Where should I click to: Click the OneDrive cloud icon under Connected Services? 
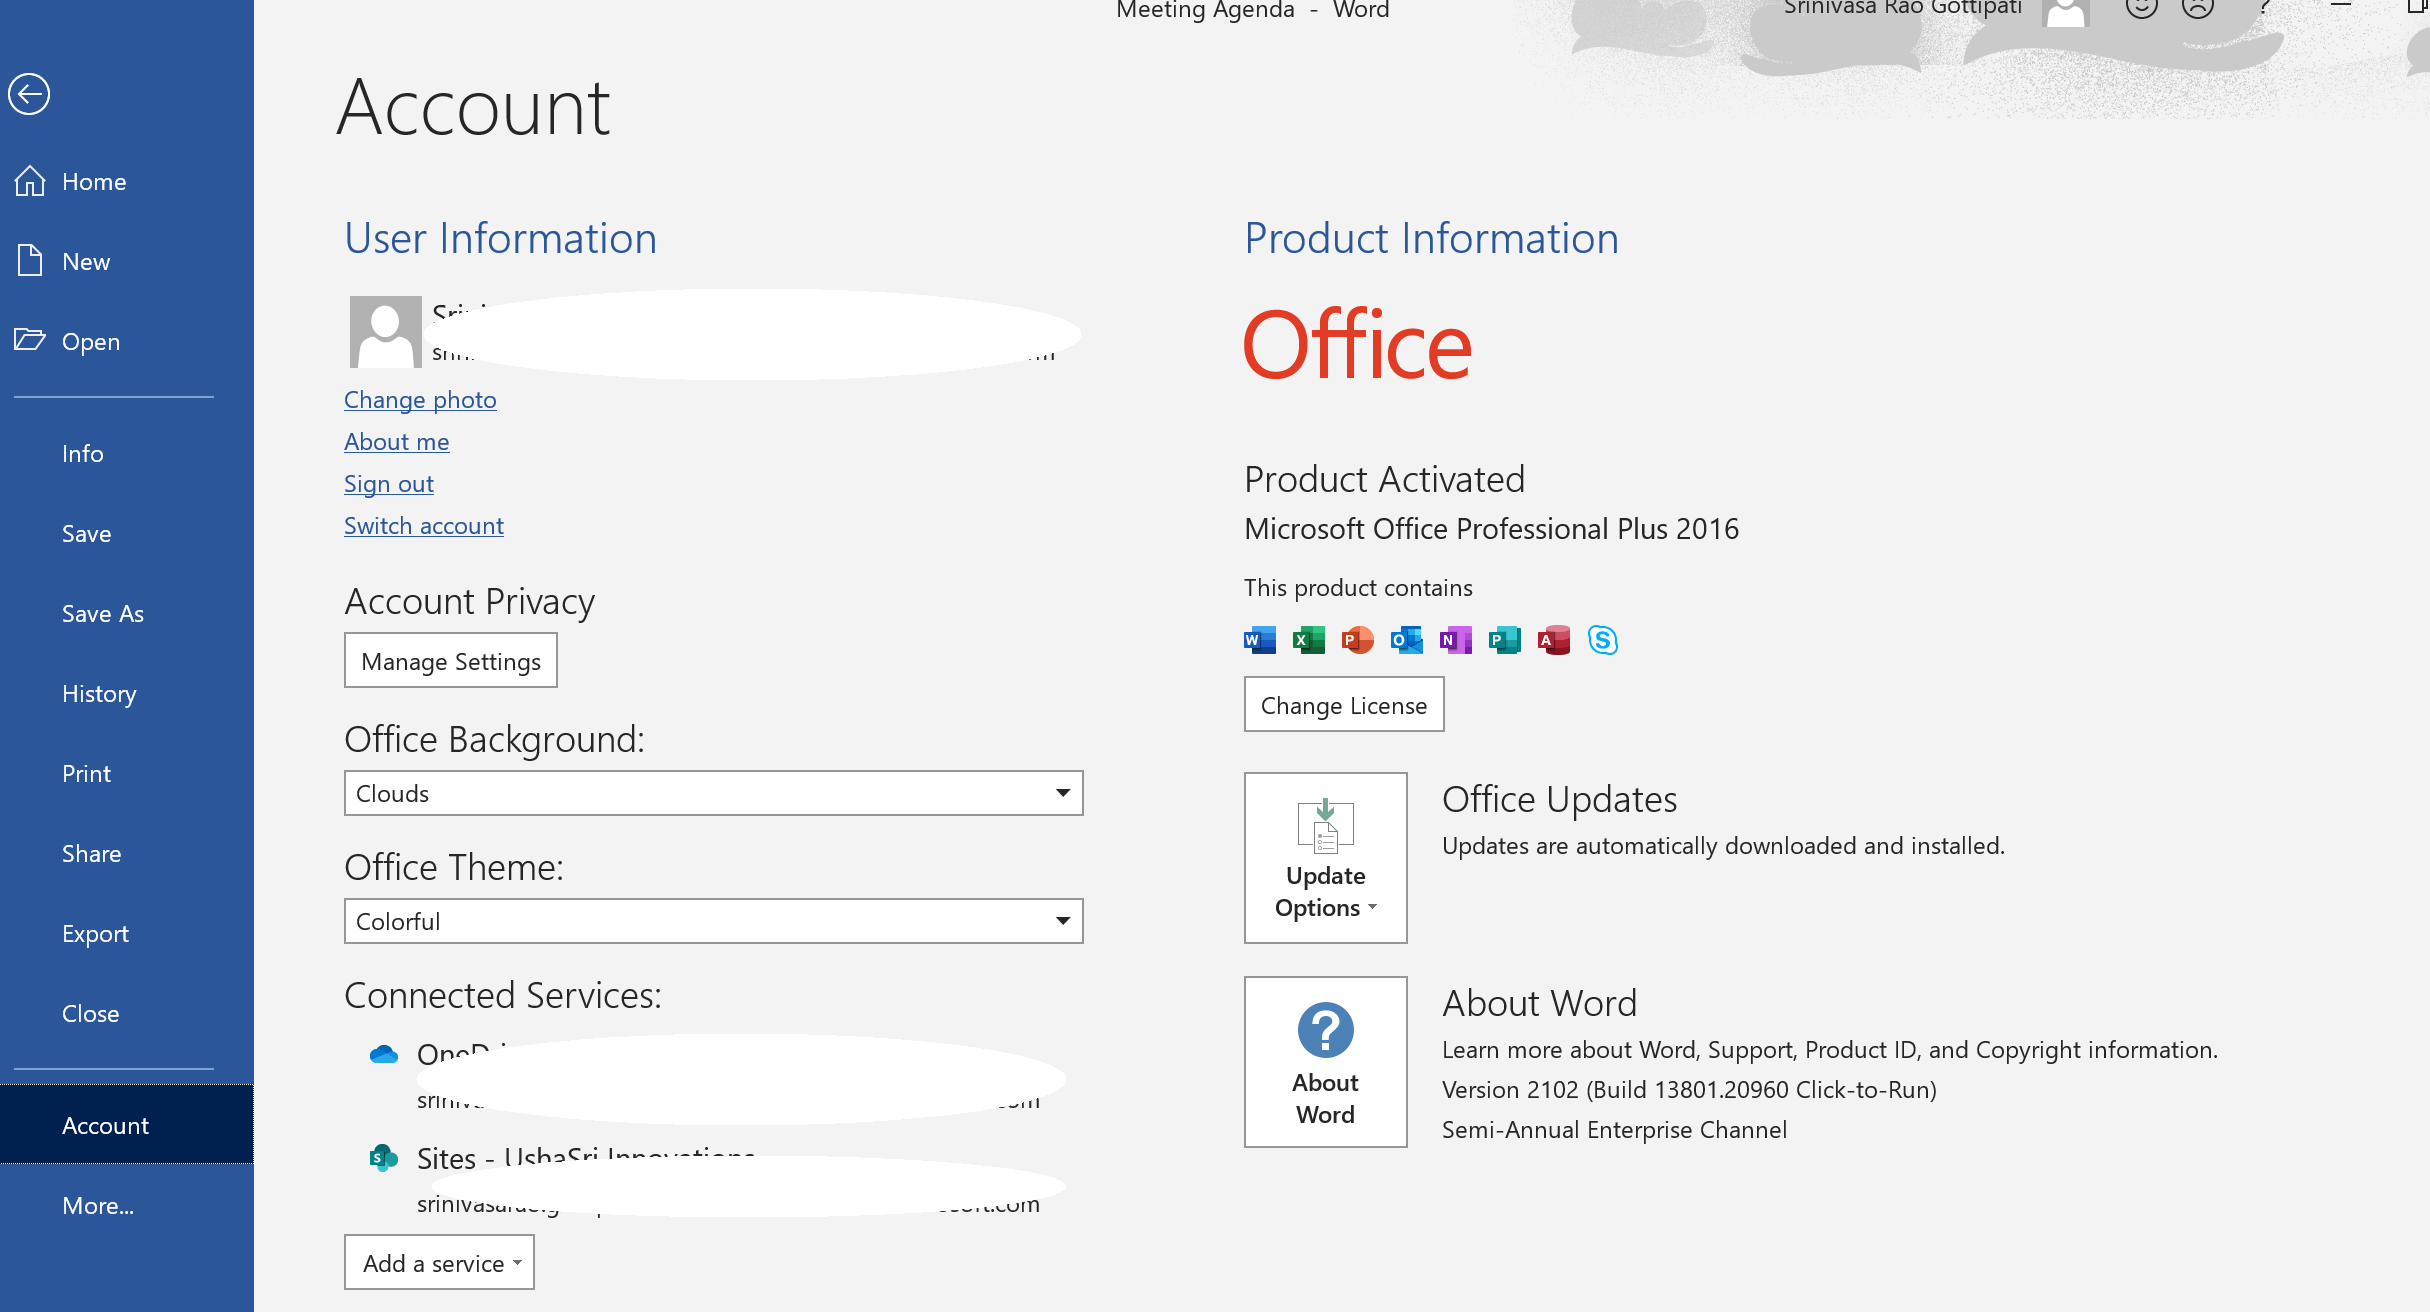click(x=383, y=1053)
